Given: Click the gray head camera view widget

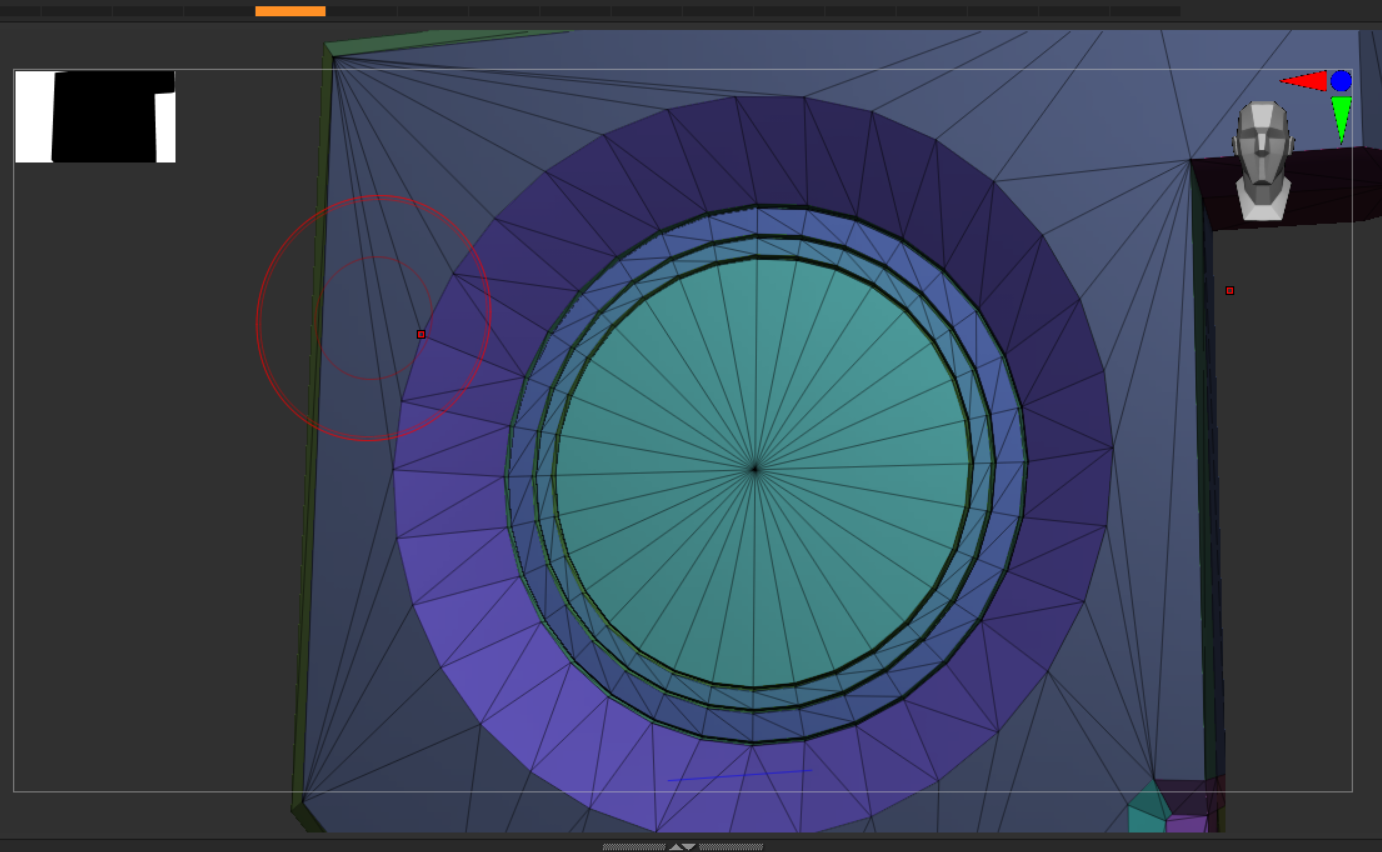Looking at the screenshot, I should (1263, 160).
